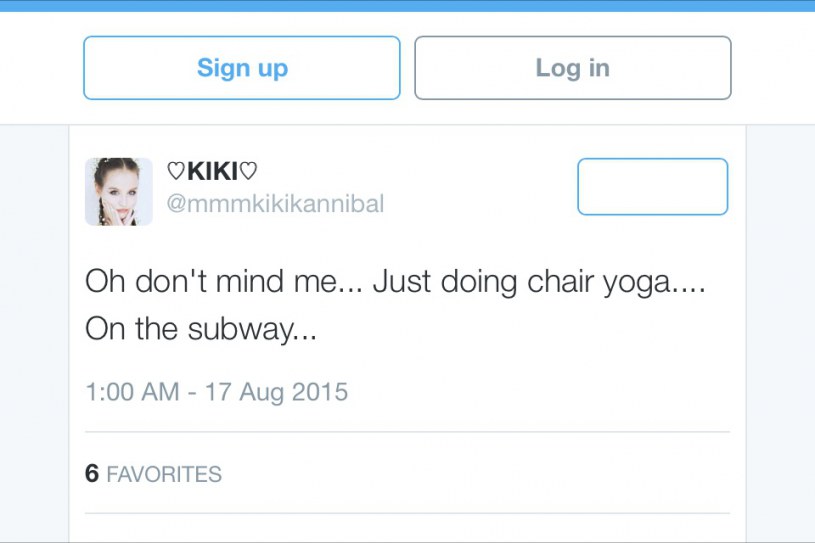Open KIKI's profile avatar photo

(x=119, y=191)
